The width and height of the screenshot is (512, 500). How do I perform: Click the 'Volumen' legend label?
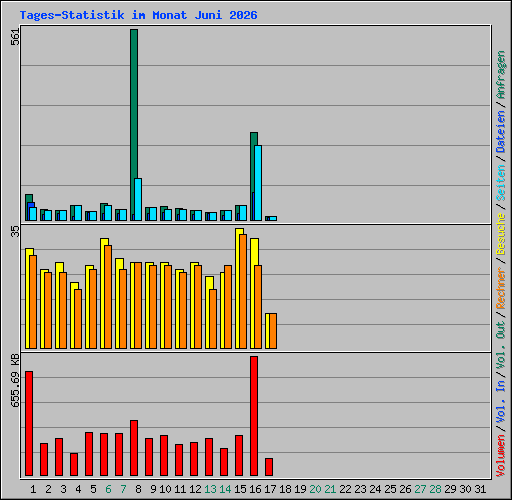501,456
